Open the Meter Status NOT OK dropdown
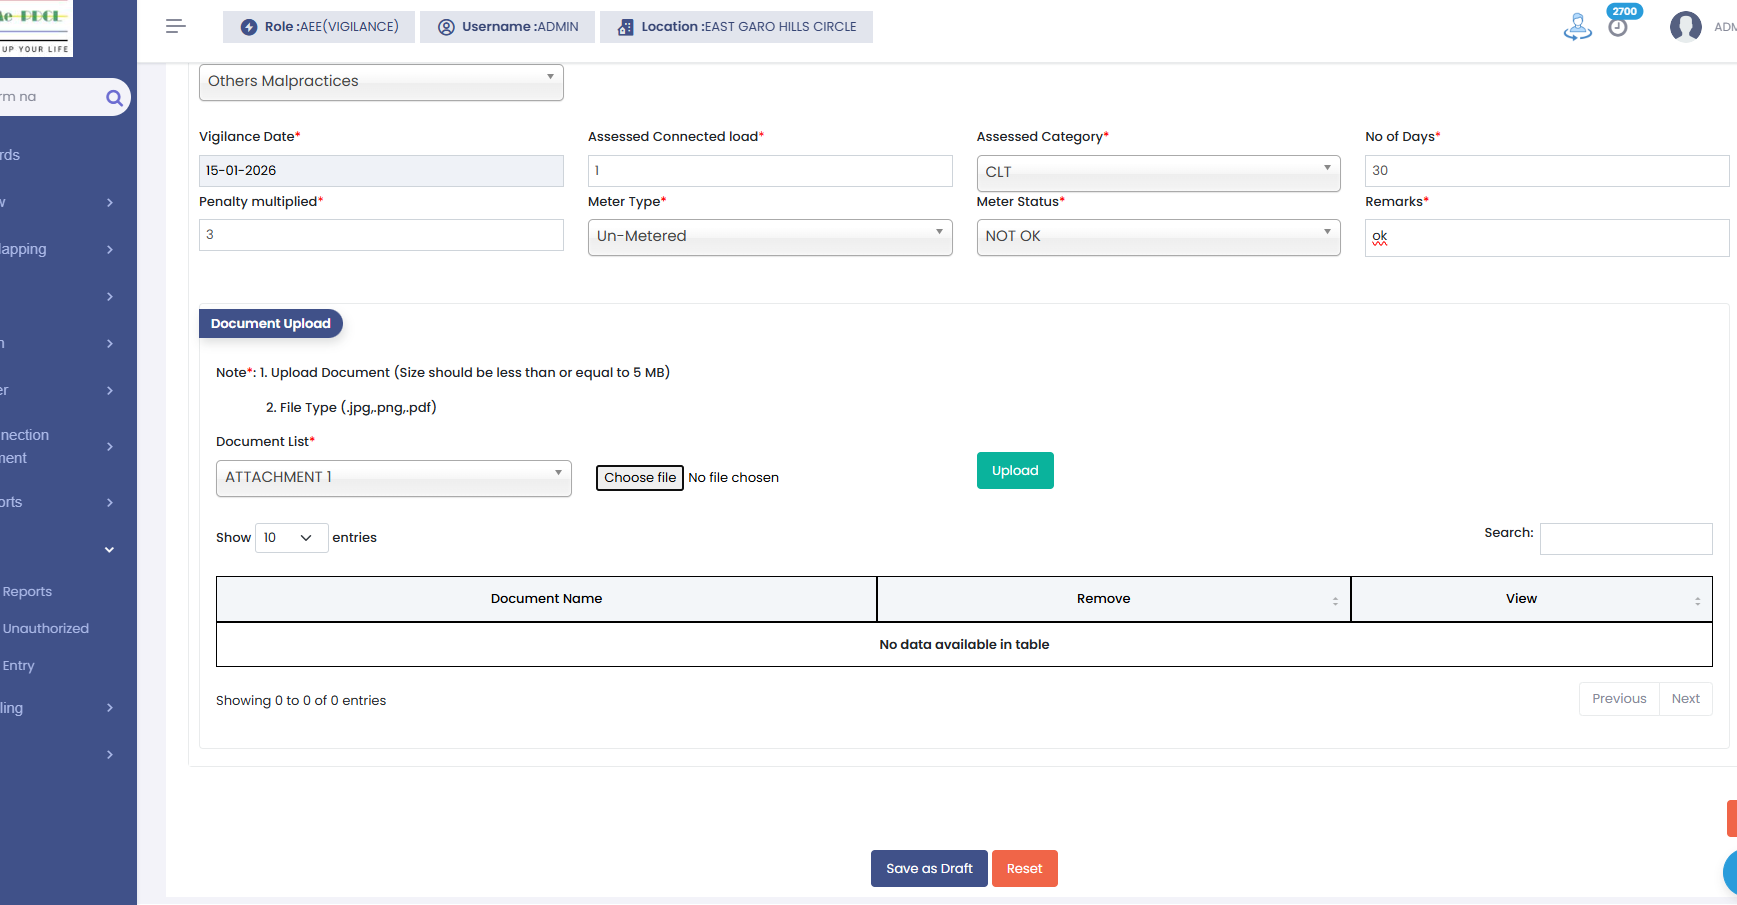Viewport: 1737px width, 905px height. pos(1158,237)
